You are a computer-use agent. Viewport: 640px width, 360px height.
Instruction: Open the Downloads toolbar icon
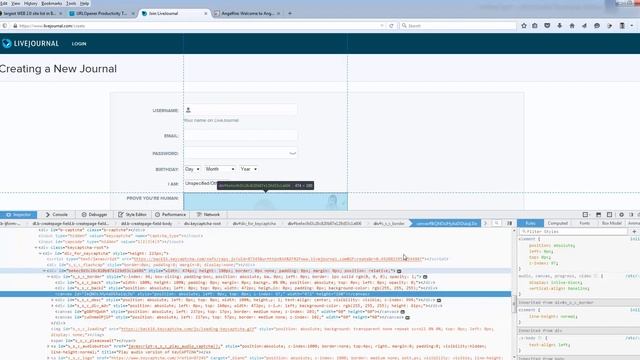(560, 26)
